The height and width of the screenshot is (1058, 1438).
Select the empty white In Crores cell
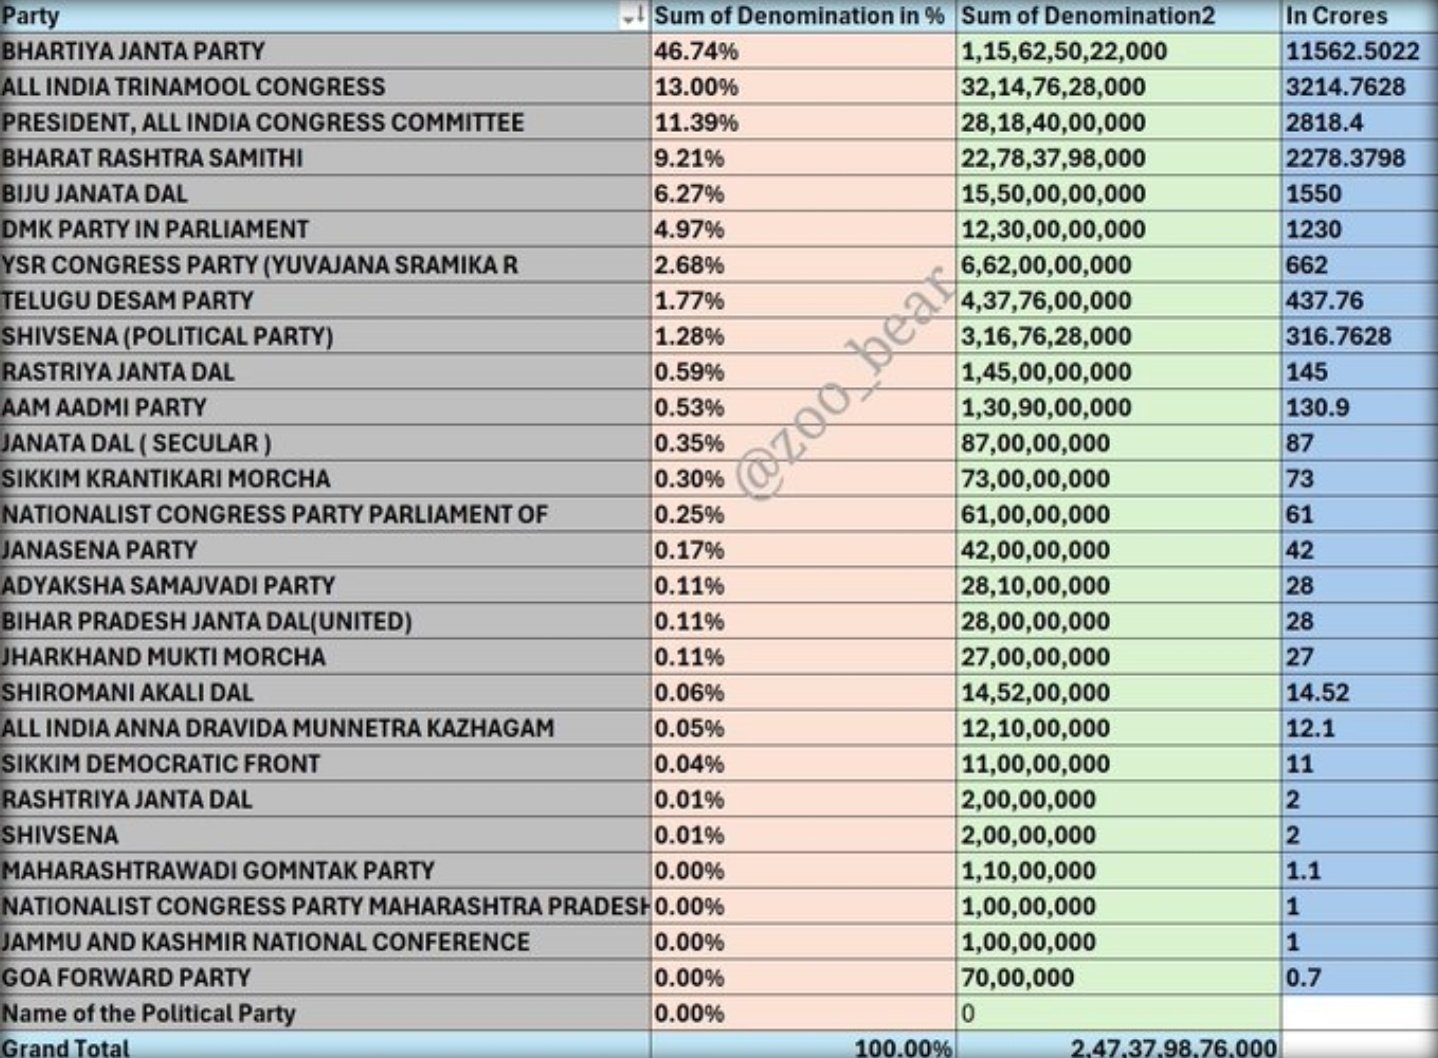(1358, 1013)
